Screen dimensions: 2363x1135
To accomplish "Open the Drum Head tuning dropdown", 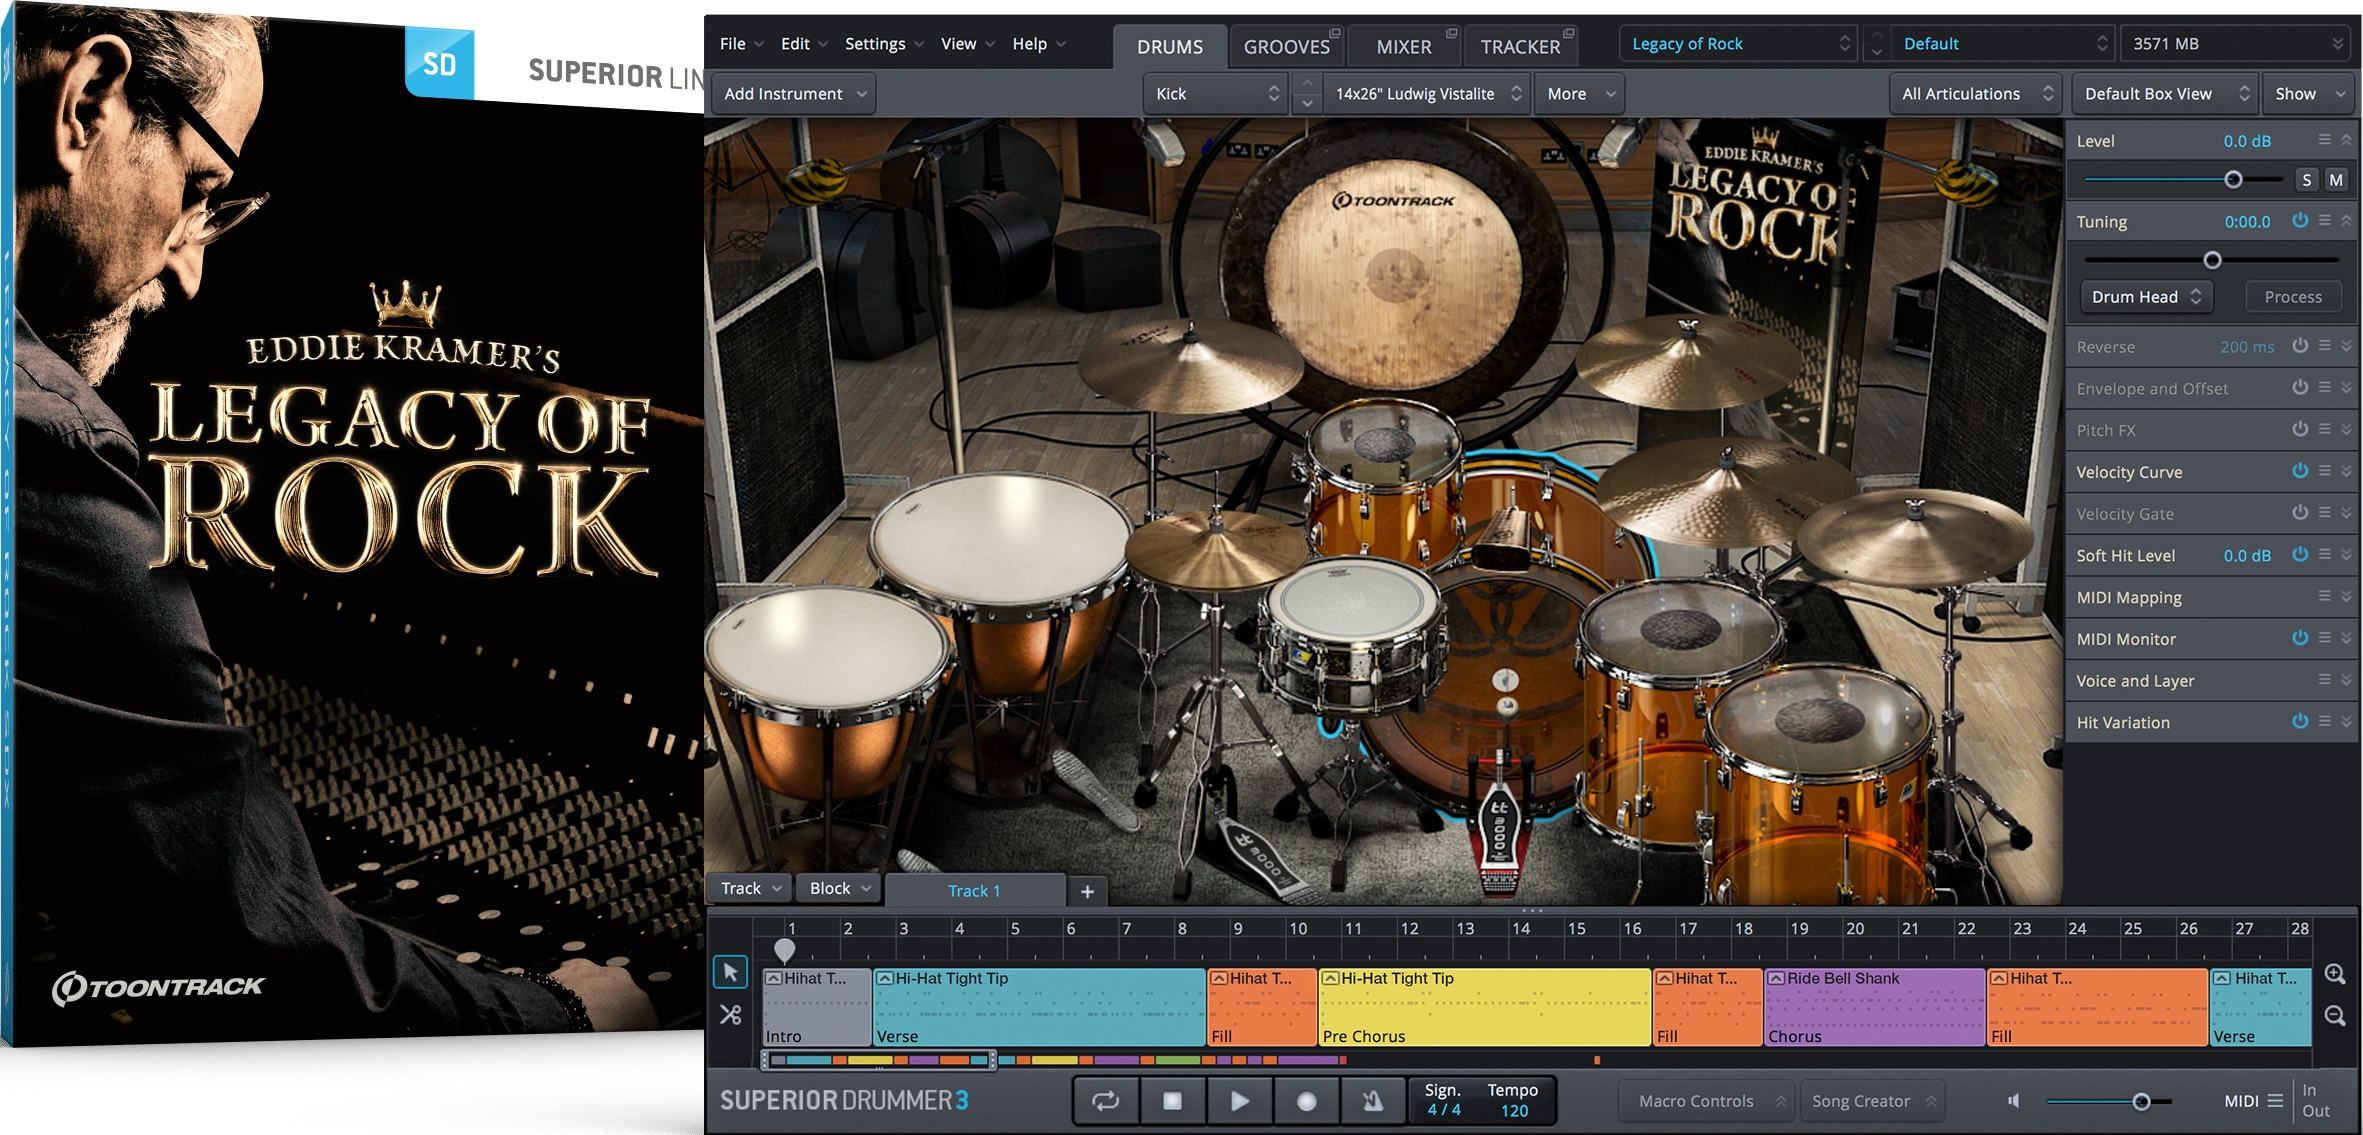I will (x=2146, y=297).
